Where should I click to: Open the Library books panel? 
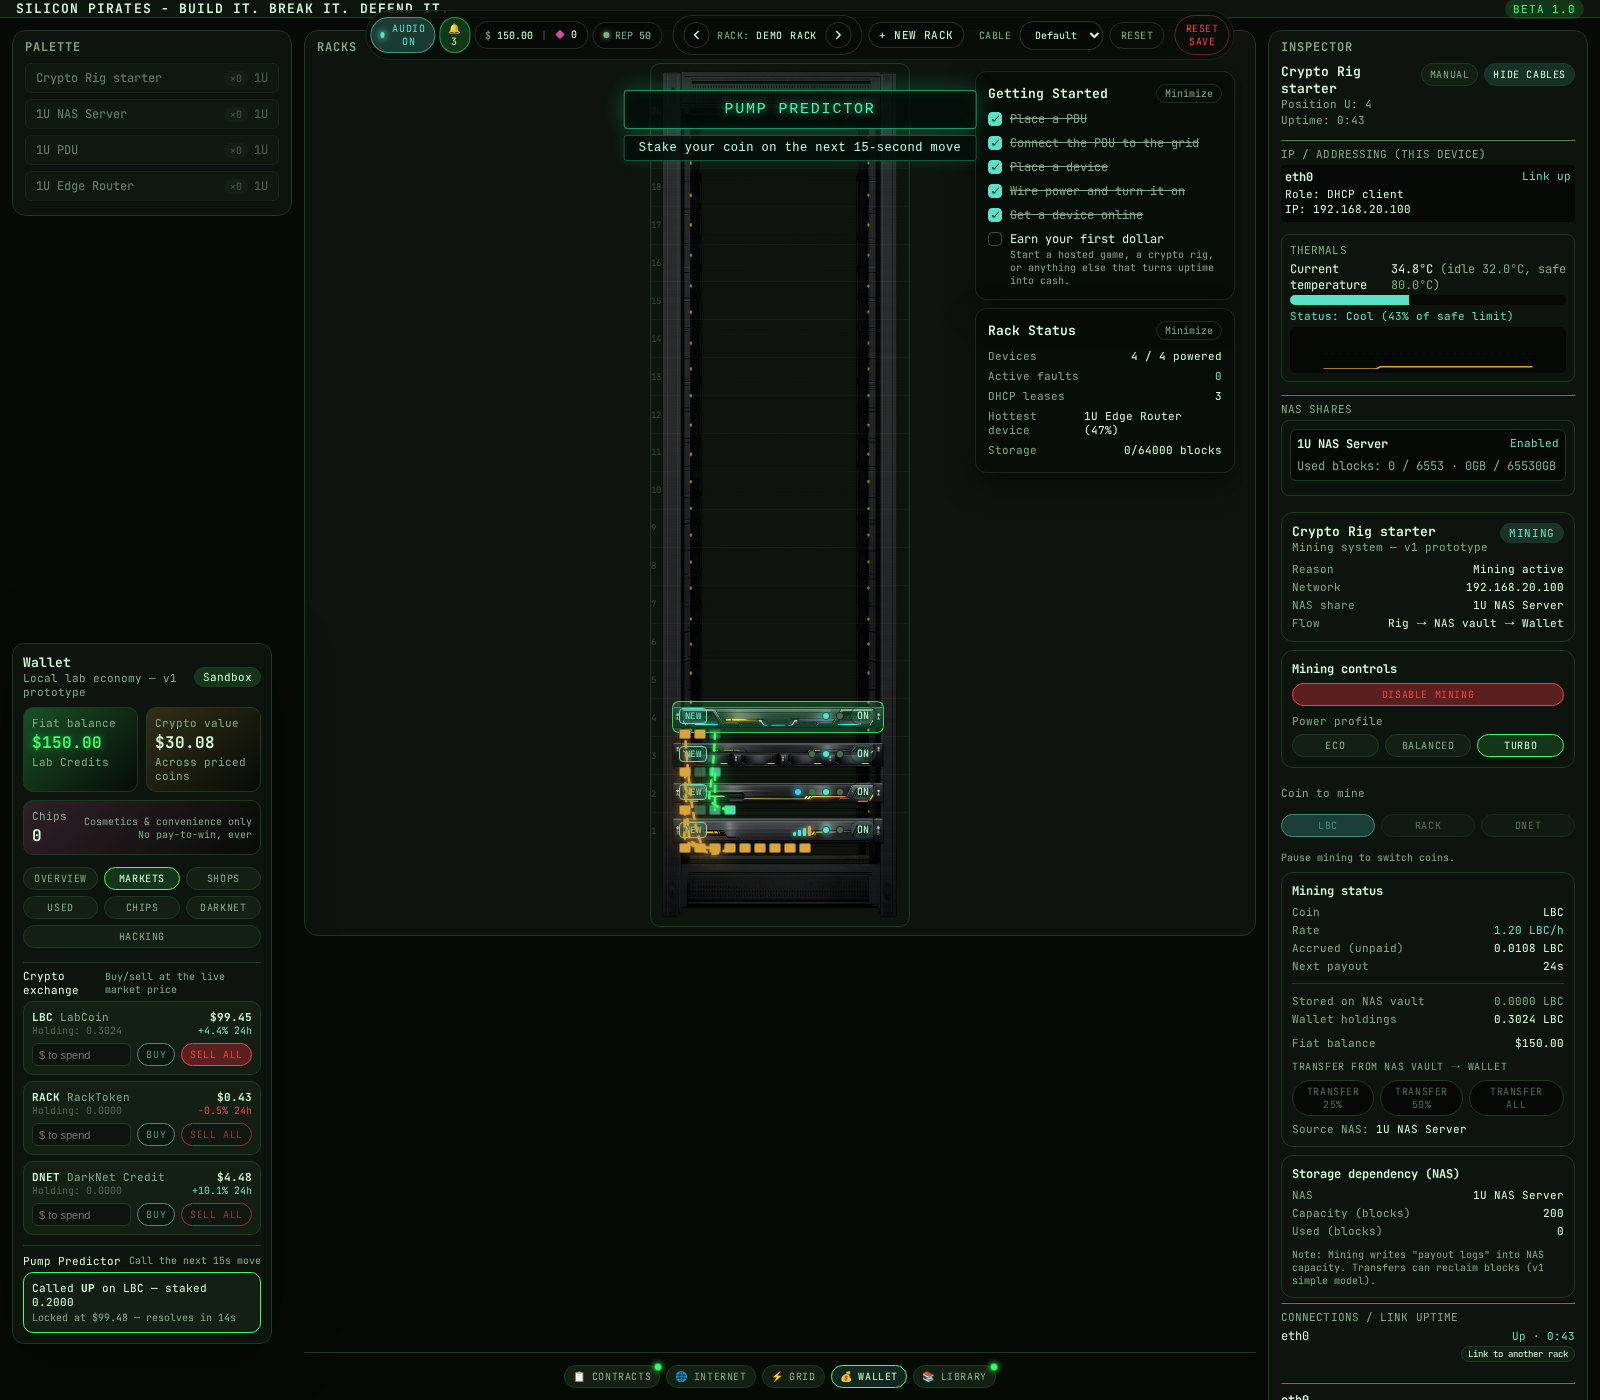[x=955, y=1377]
